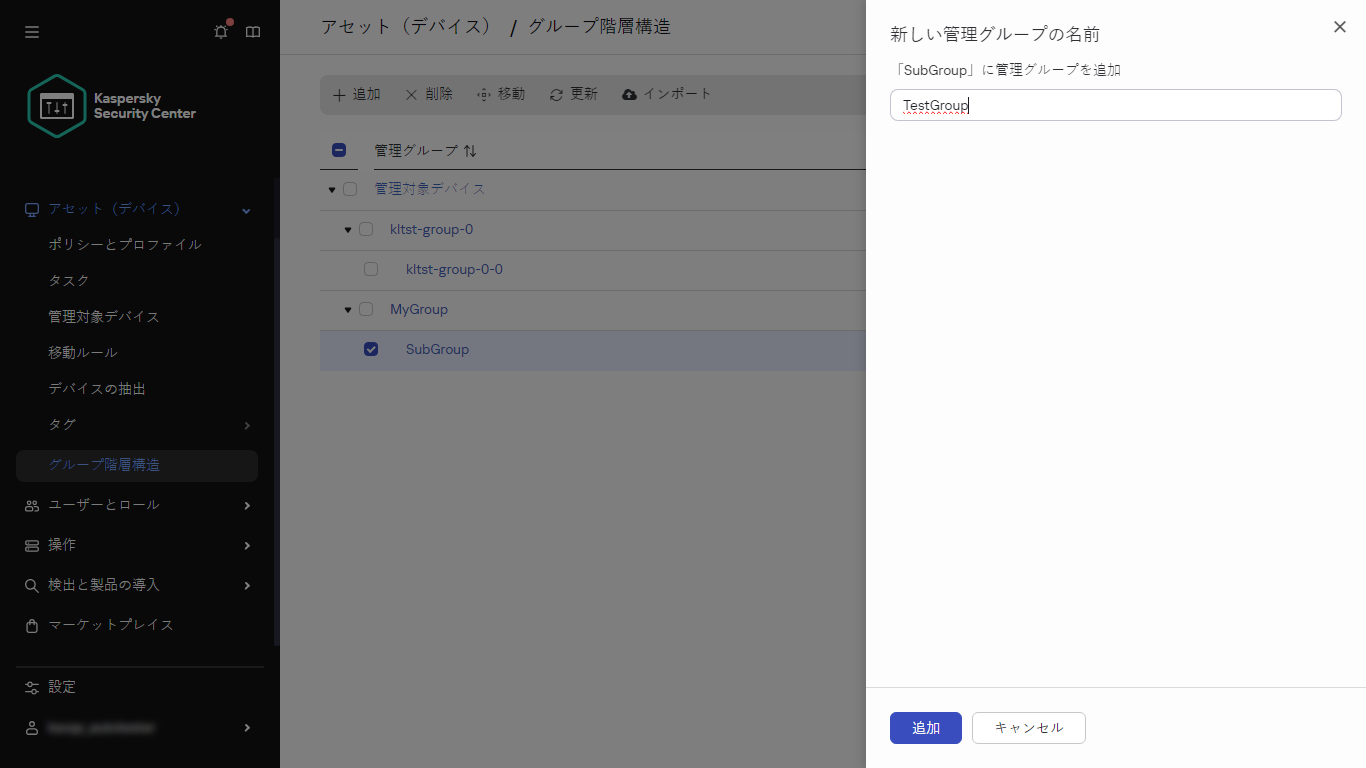Screen dimensions: 1366x768
Task: Collapse the kltst-group-0 tree node
Action: pos(347,229)
